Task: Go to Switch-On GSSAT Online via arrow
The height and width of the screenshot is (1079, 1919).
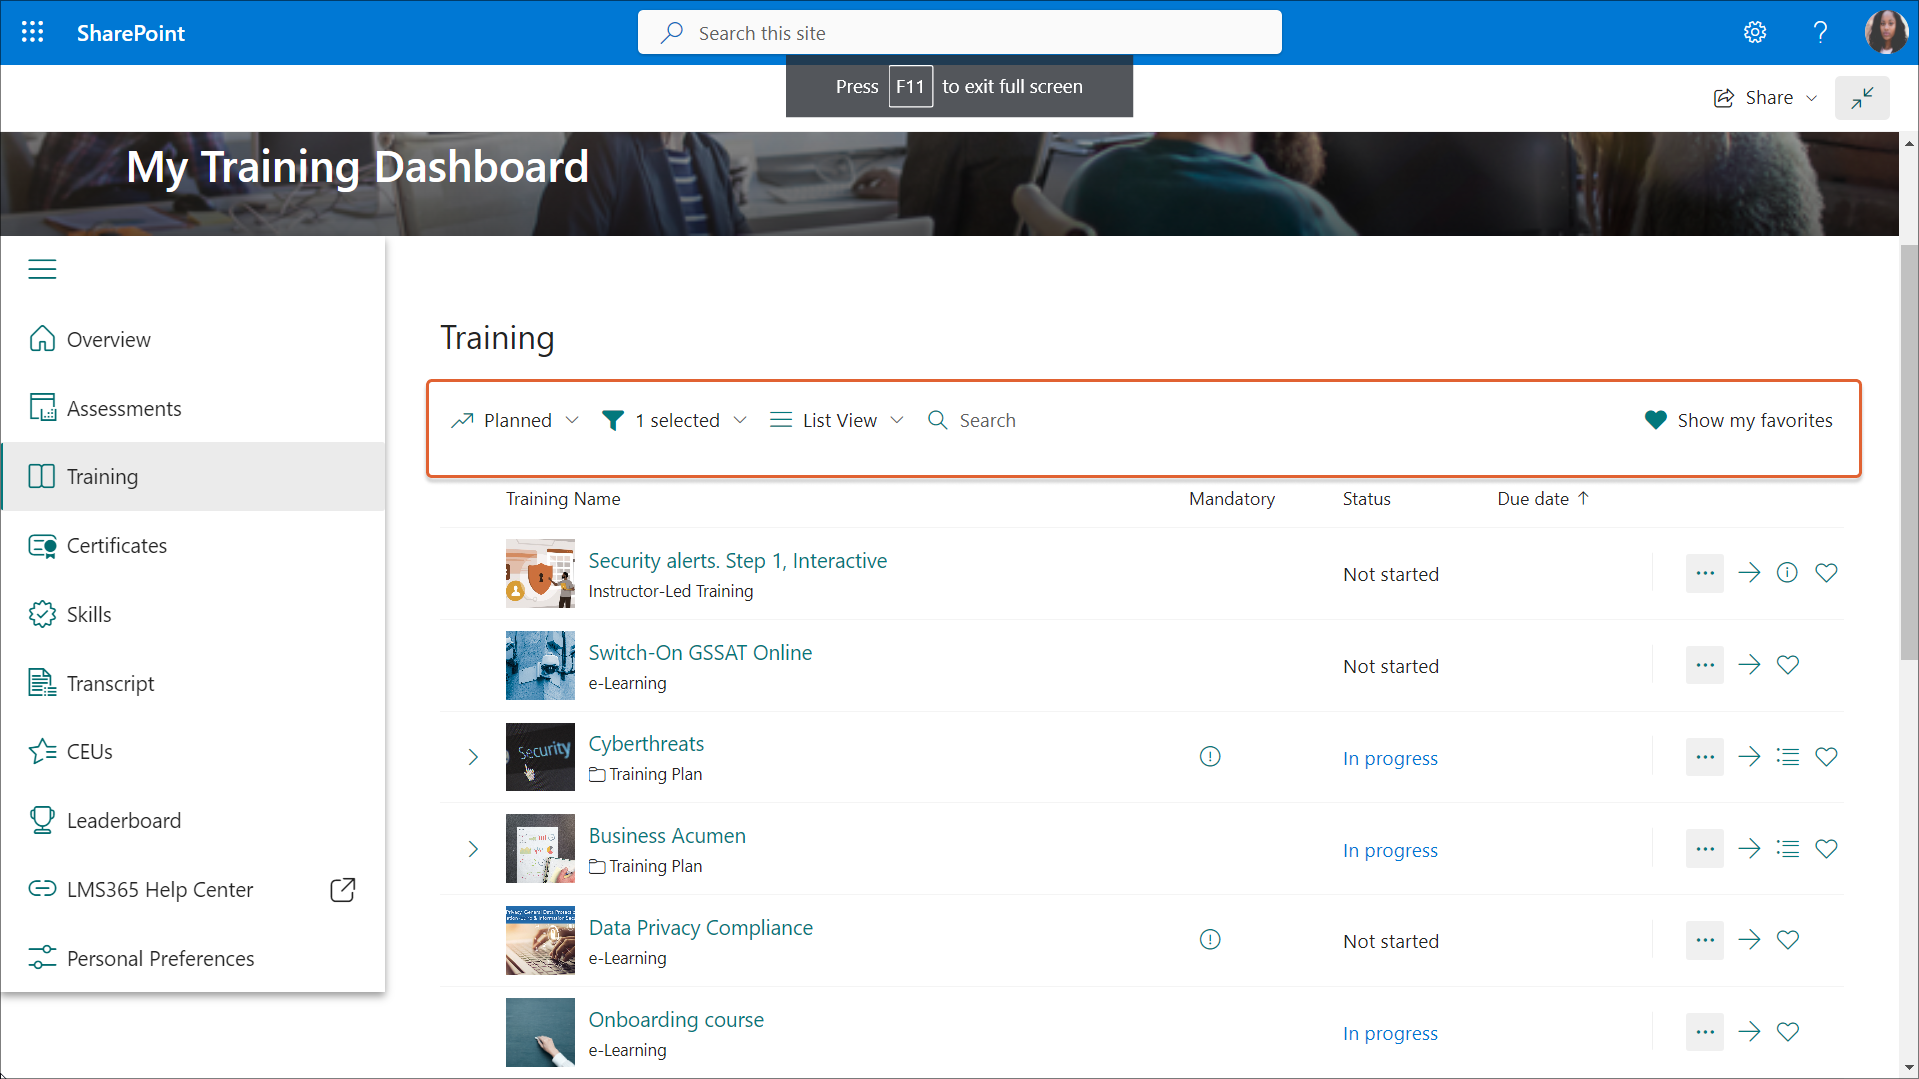Action: [x=1749, y=665]
